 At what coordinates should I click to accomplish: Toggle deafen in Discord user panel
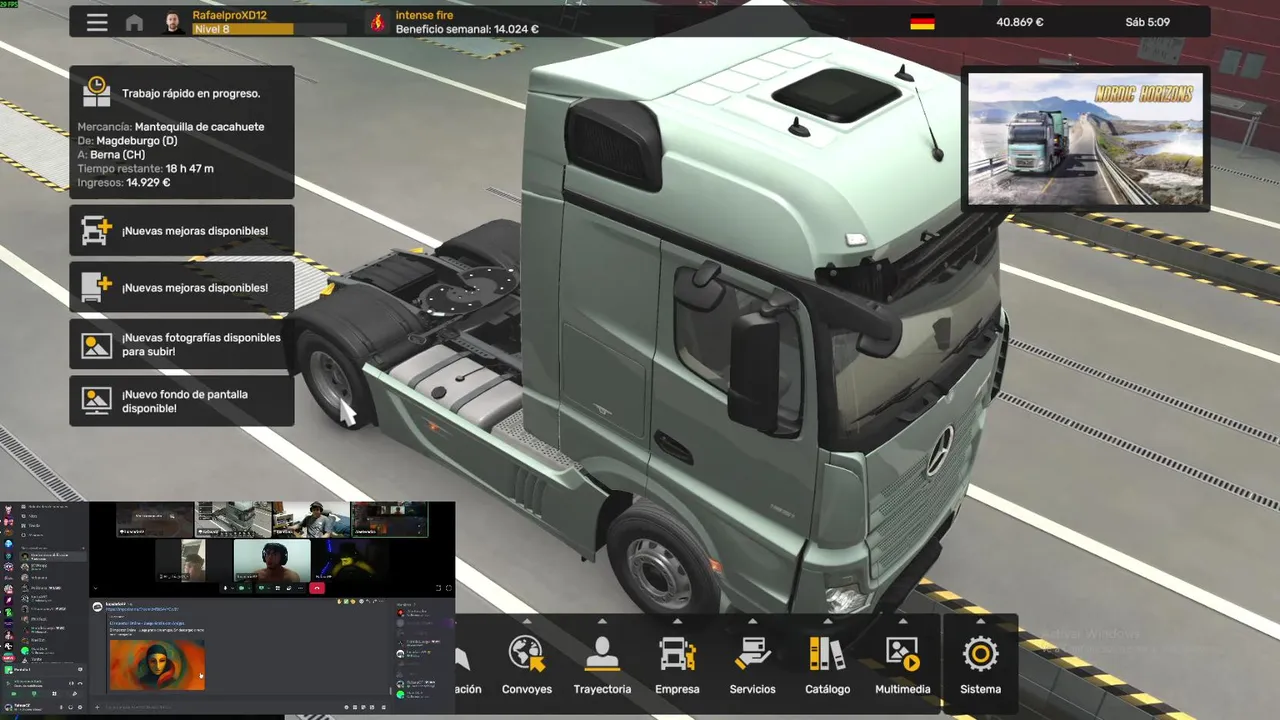click(70, 707)
